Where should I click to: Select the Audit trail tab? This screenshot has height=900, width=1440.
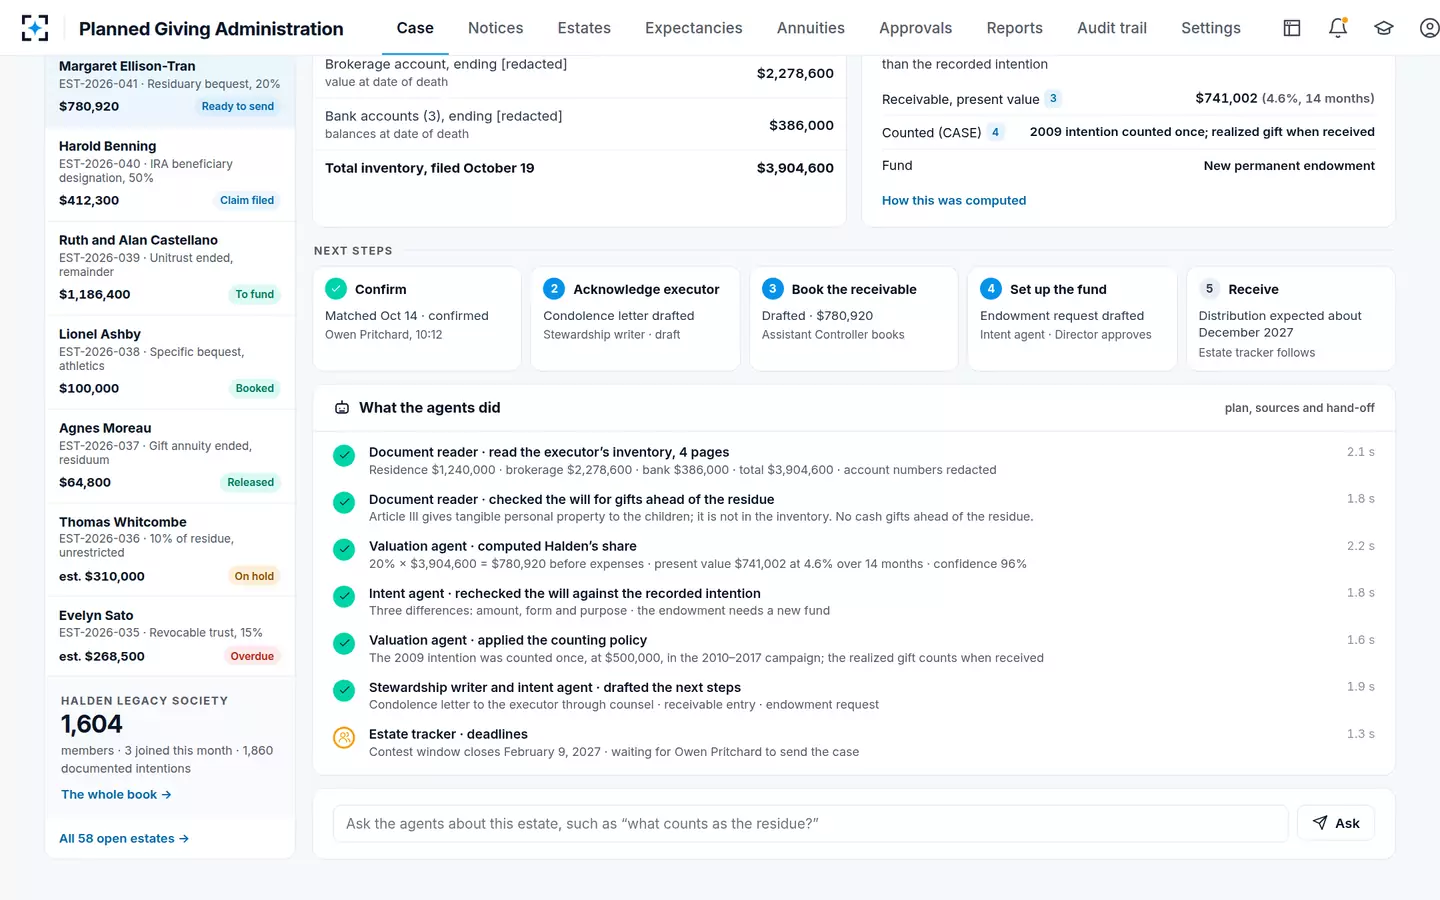pyautogui.click(x=1112, y=28)
